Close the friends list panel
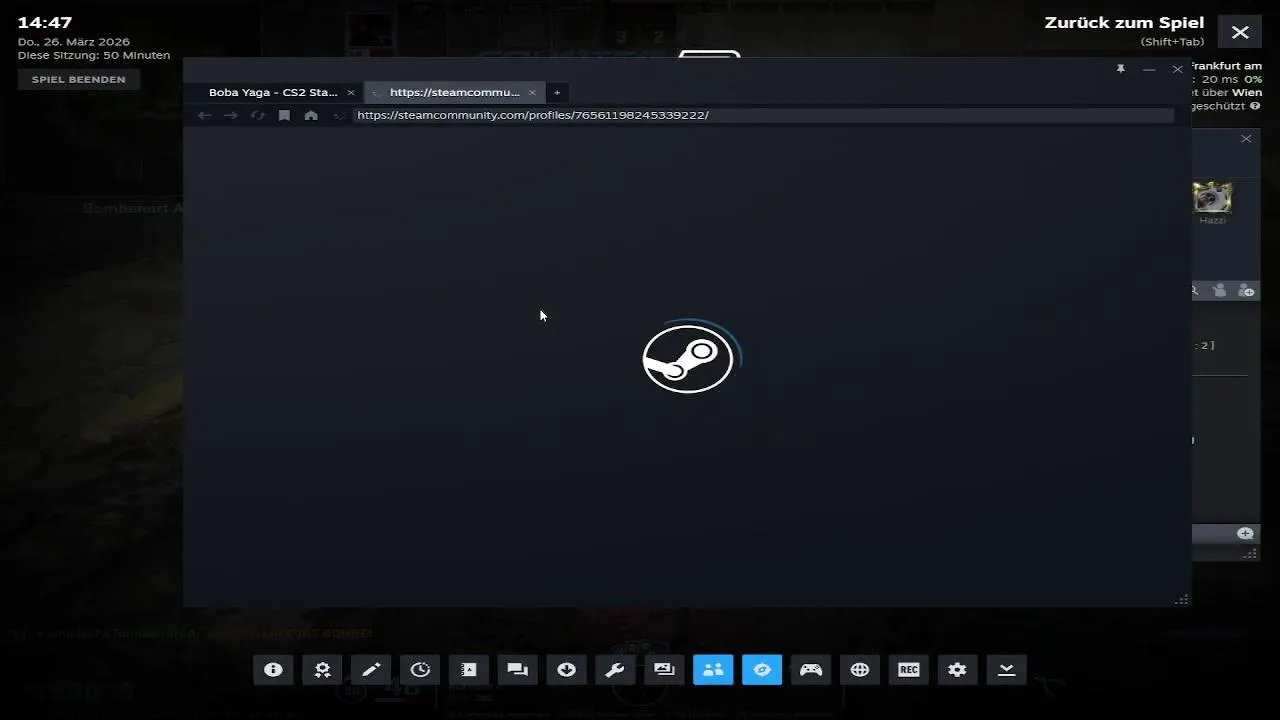 coord(1246,139)
